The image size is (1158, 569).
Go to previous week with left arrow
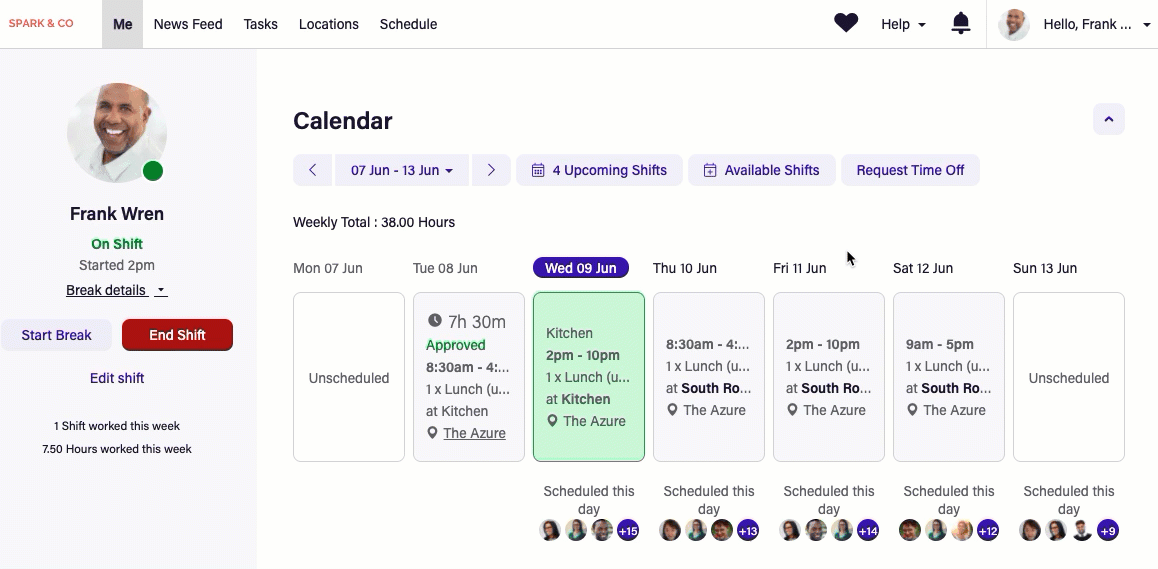[312, 170]
